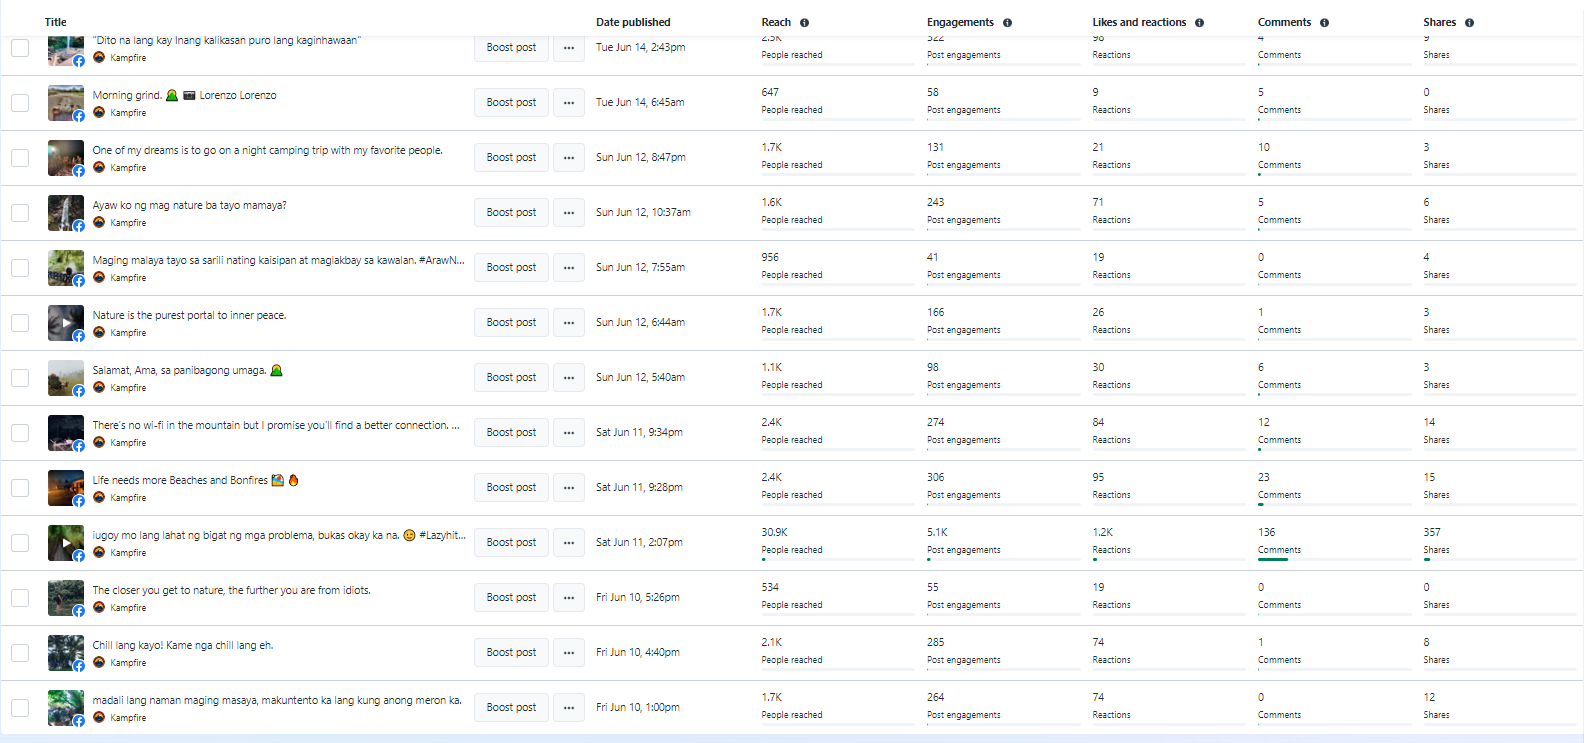The height and width of the screenshot is (743, 1584).
Task: Boost post 'madali lang naman maging masaya'
Action: pyautogui.click(x=511, y=708)
